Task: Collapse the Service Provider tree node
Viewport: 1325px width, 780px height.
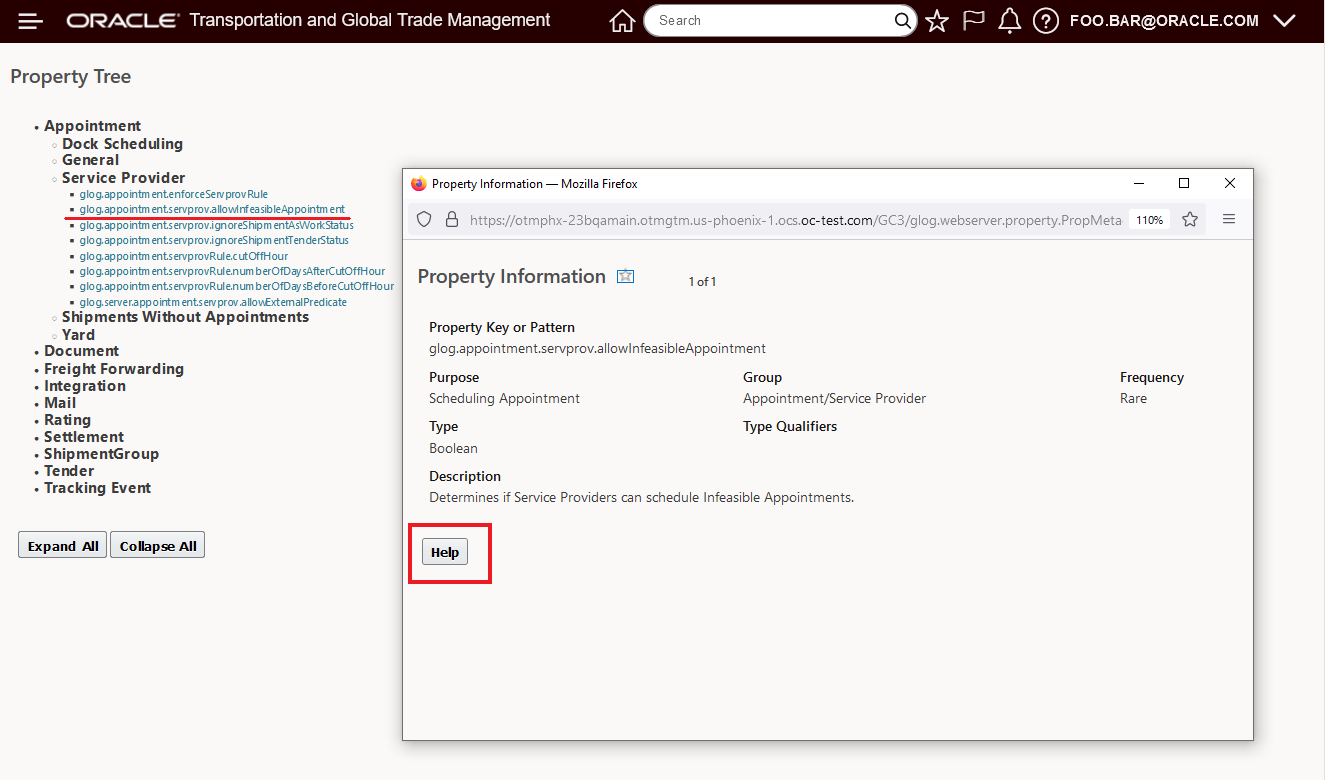Action: coord(123,178)
